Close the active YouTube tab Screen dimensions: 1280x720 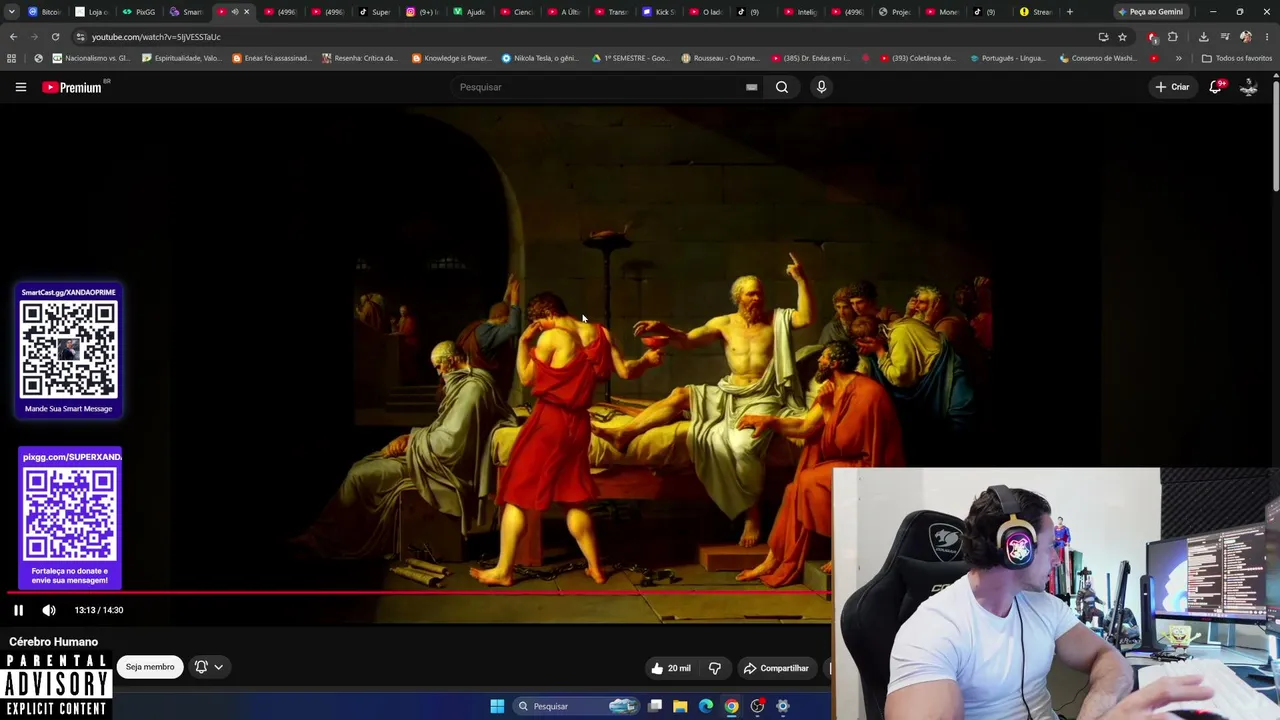[x=246, y=12]
